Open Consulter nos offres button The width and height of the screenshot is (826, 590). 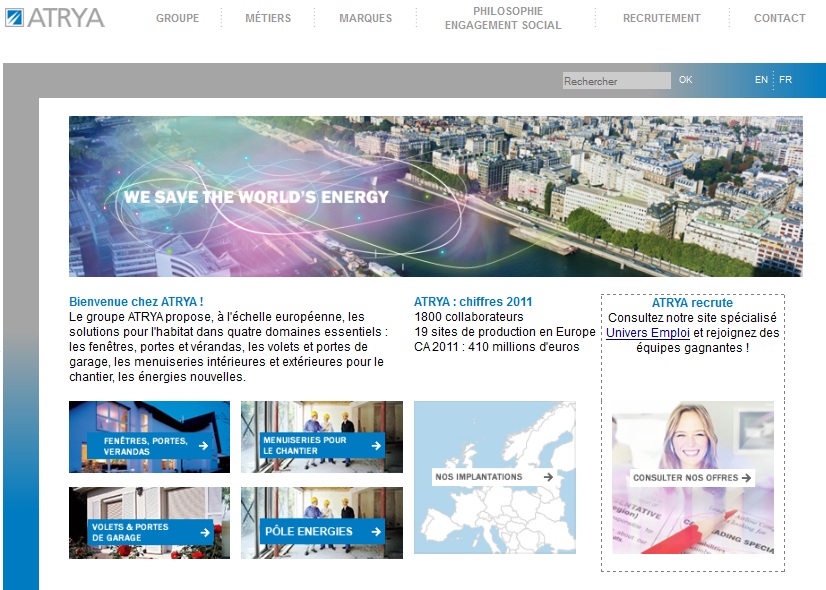692,478
